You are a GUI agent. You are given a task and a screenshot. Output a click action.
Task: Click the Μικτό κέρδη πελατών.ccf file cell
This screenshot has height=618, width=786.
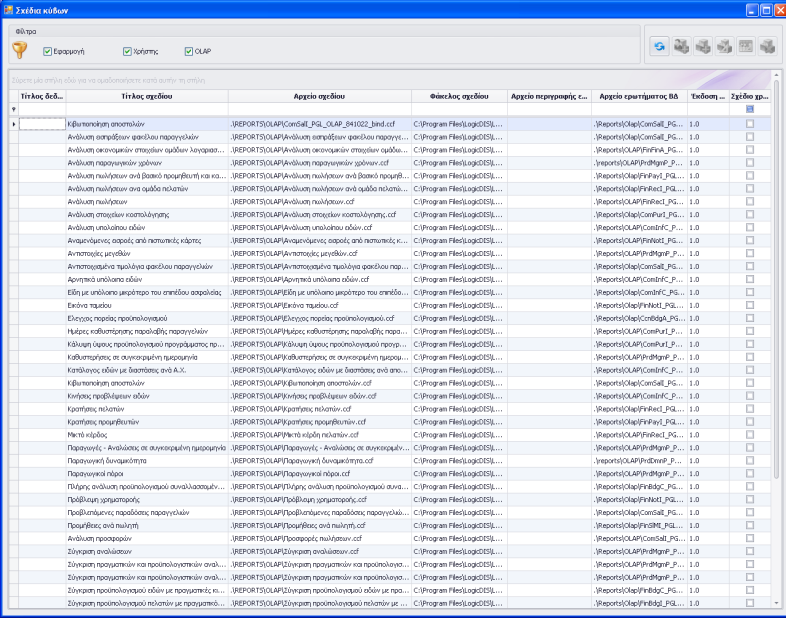pyautogui.click(x=320, y=435)
